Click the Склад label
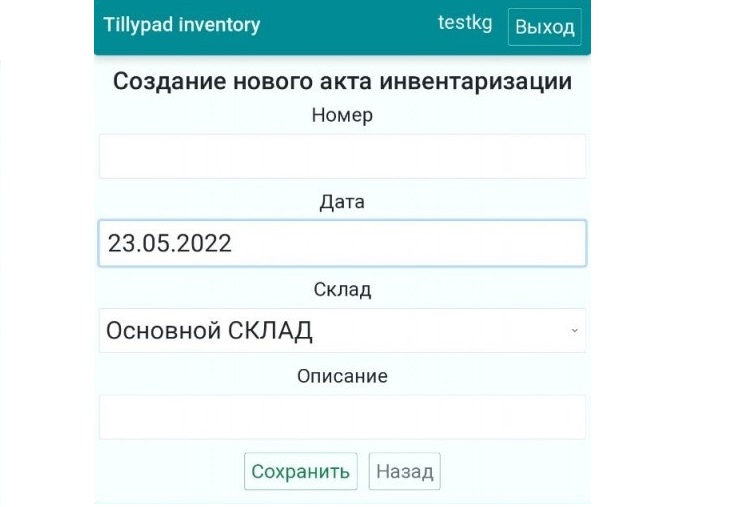The height and width of the screenshot is (507, 739). [342, 289]
